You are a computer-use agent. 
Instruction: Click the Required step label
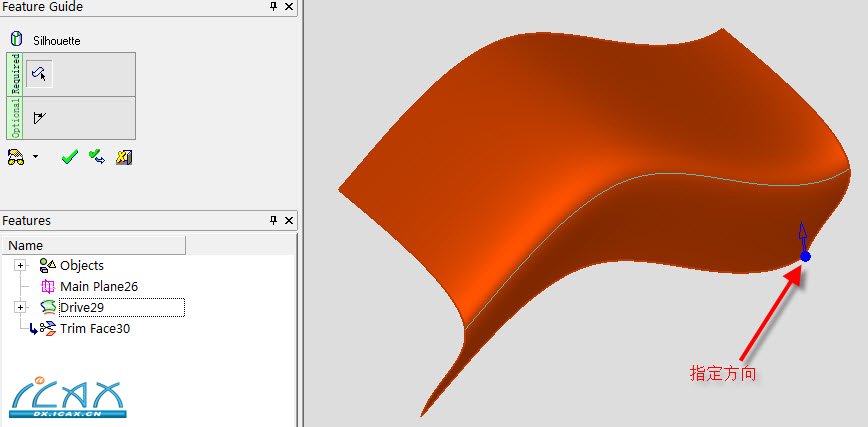16,74
